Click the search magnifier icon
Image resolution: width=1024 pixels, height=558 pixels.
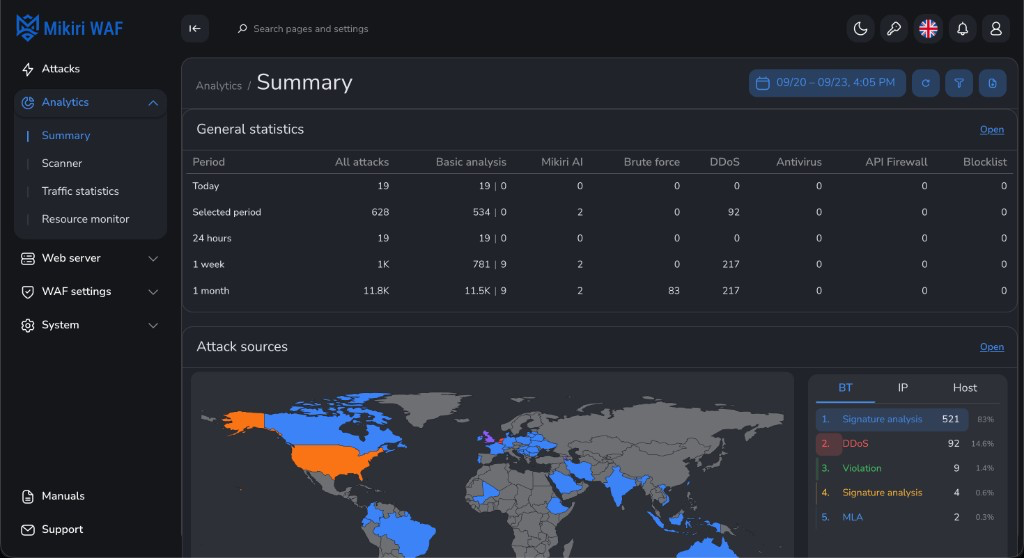(242, 29)
